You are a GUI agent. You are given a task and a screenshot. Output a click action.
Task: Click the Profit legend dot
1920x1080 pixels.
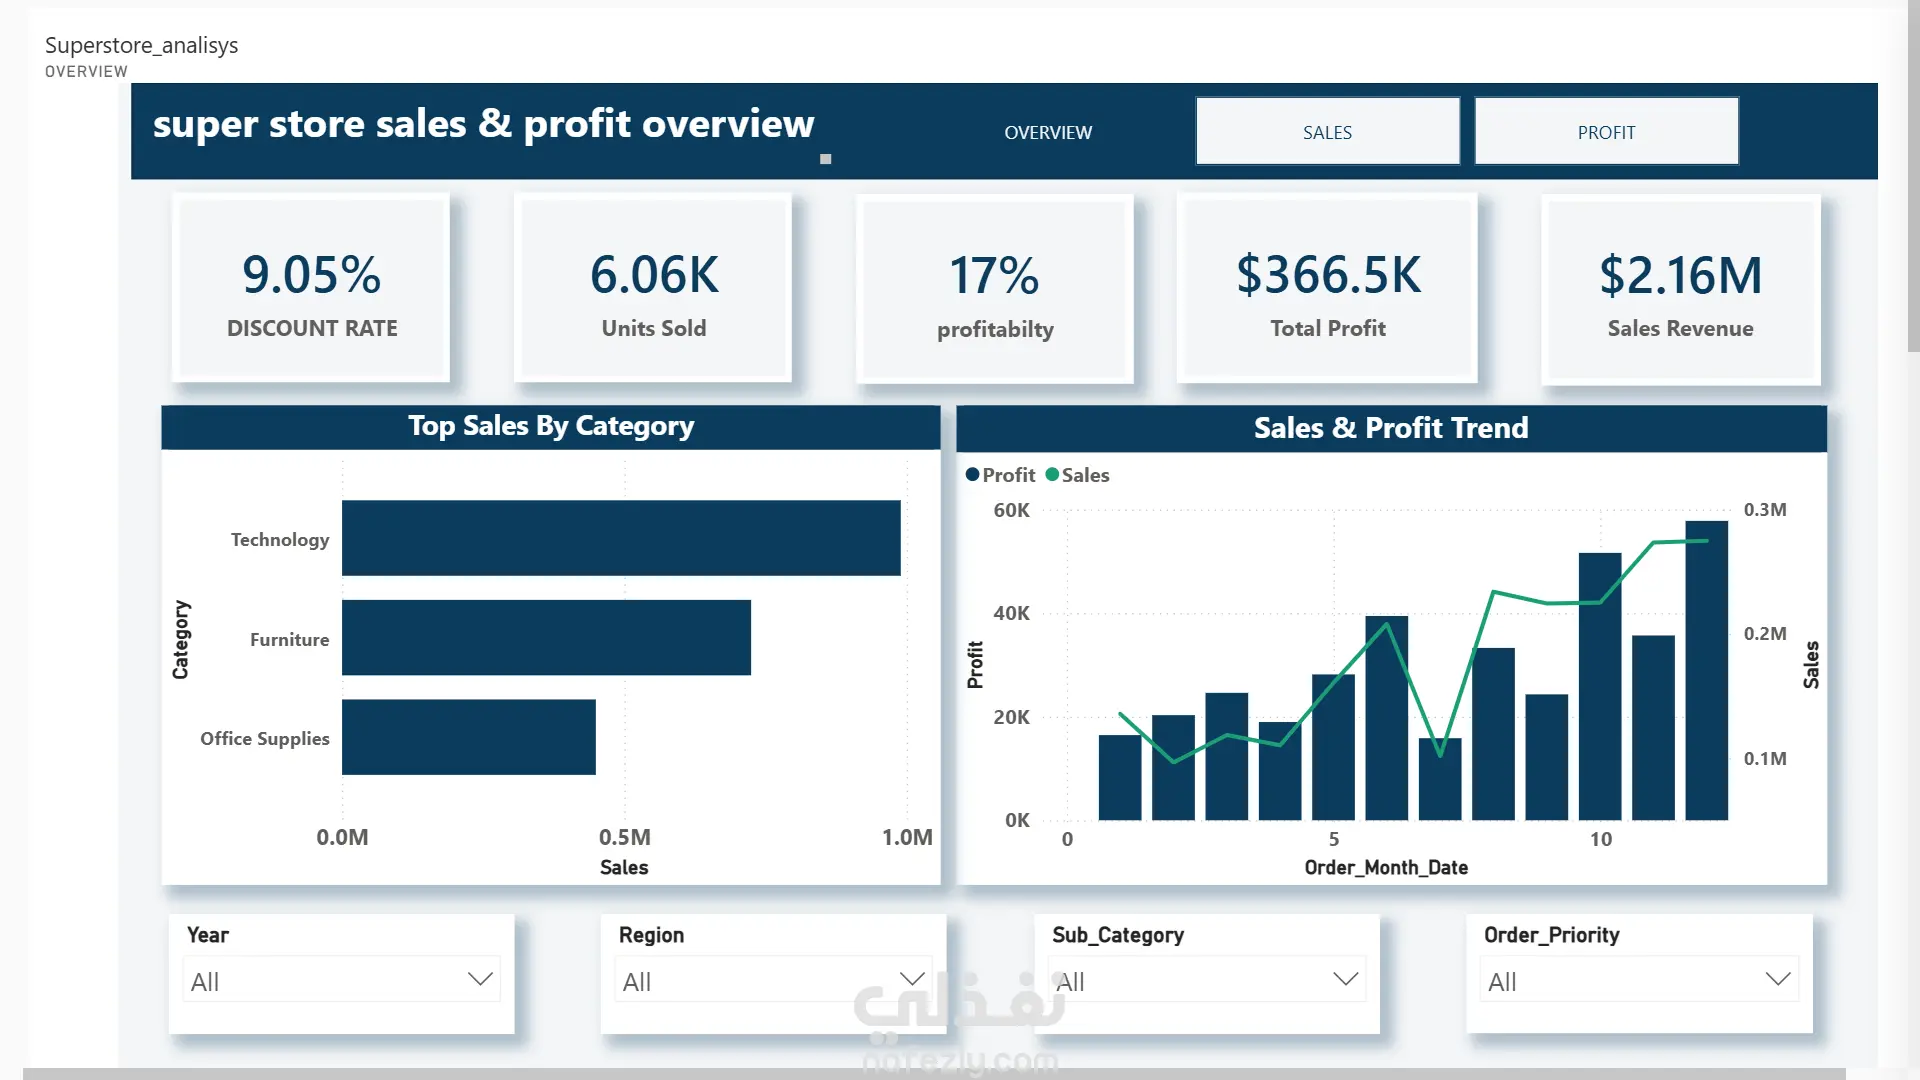972,475
